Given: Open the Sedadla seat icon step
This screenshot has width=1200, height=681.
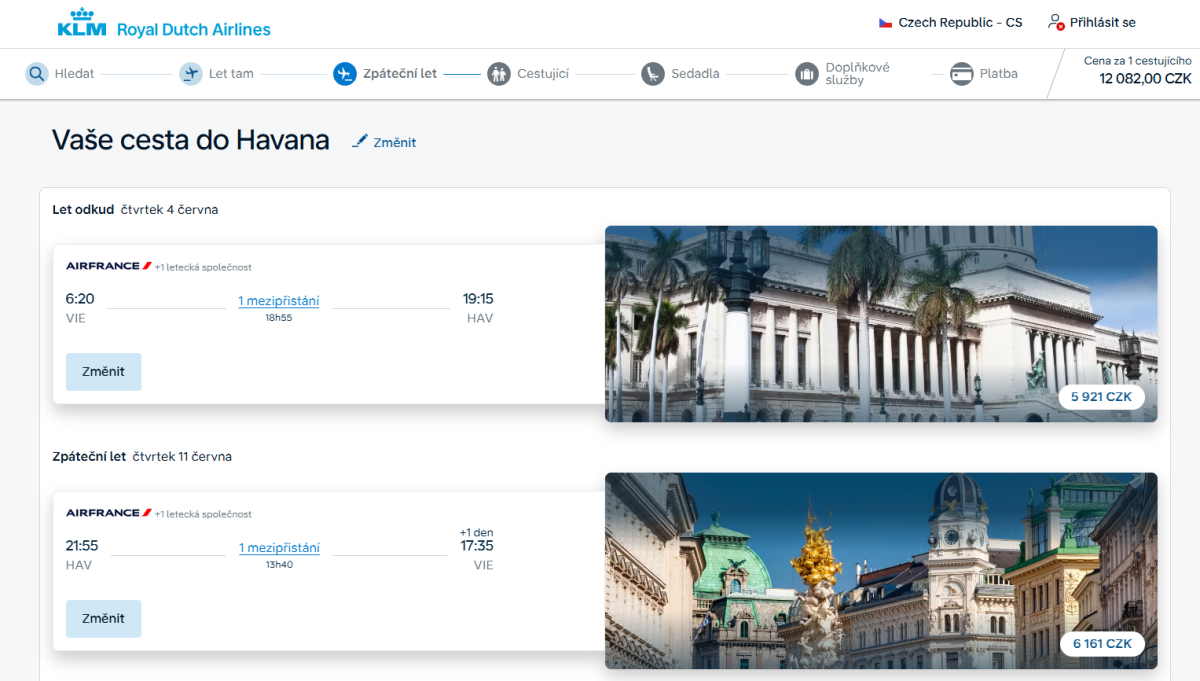Looking at the screenshot, I should pos(653,74).
